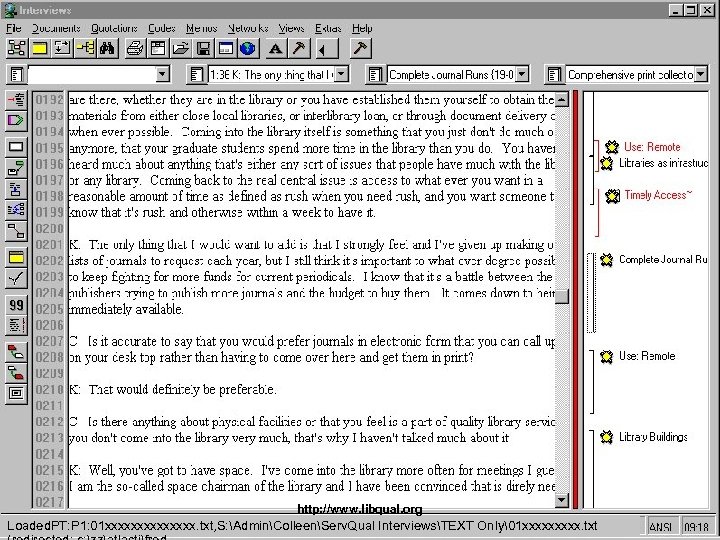Viewport: 720px width, 540px height.
Task: Click the bottom framed box icon in left toolbar
Action: [17, 394]
